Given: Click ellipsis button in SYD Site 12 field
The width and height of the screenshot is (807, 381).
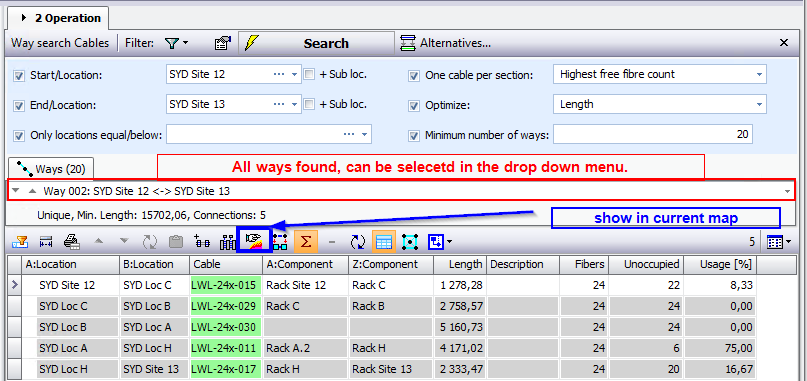Looking at the screenshot, I should (x=279, y=74).
